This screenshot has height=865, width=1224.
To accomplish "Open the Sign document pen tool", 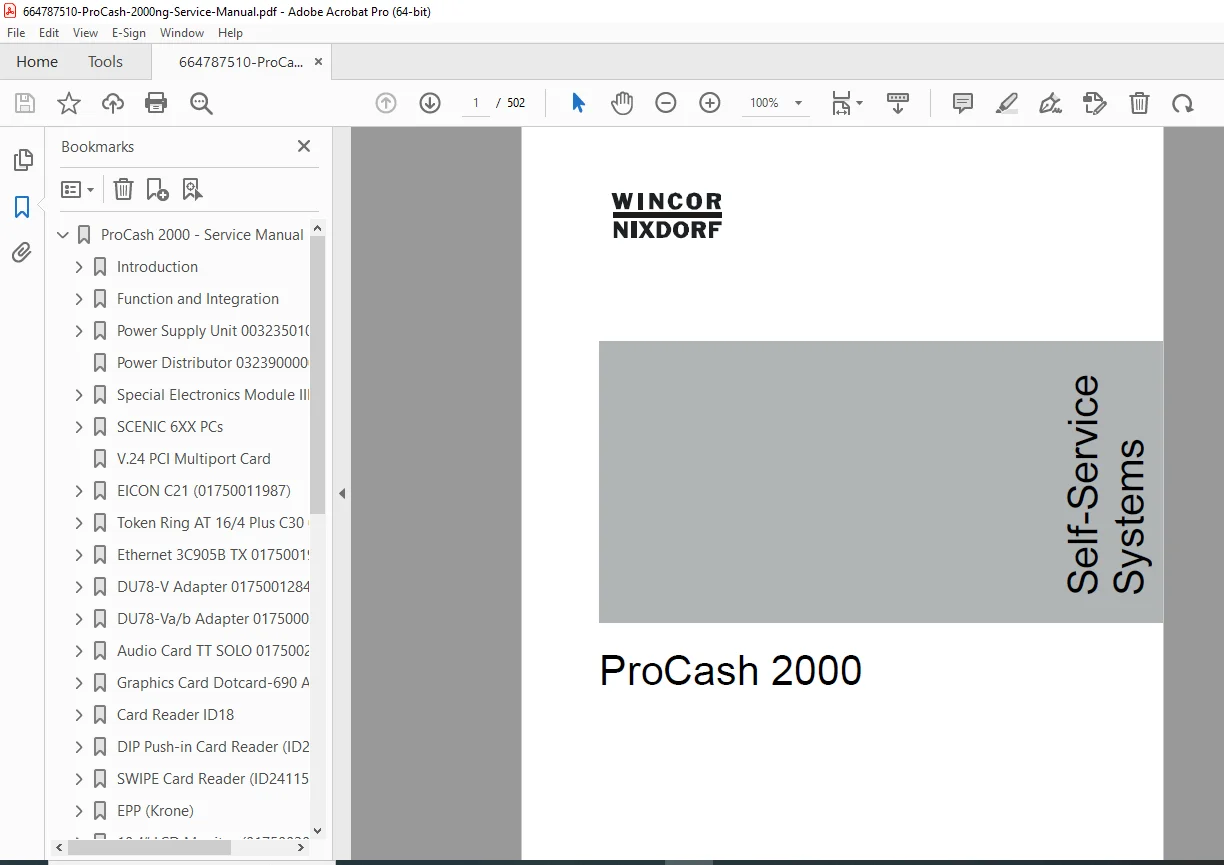I will 1050,103.
